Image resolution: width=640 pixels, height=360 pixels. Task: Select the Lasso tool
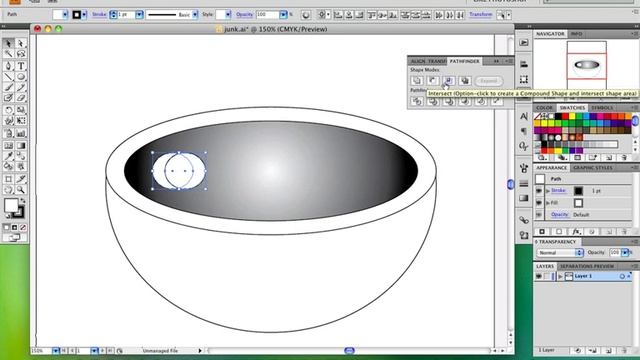click(21, 54)
